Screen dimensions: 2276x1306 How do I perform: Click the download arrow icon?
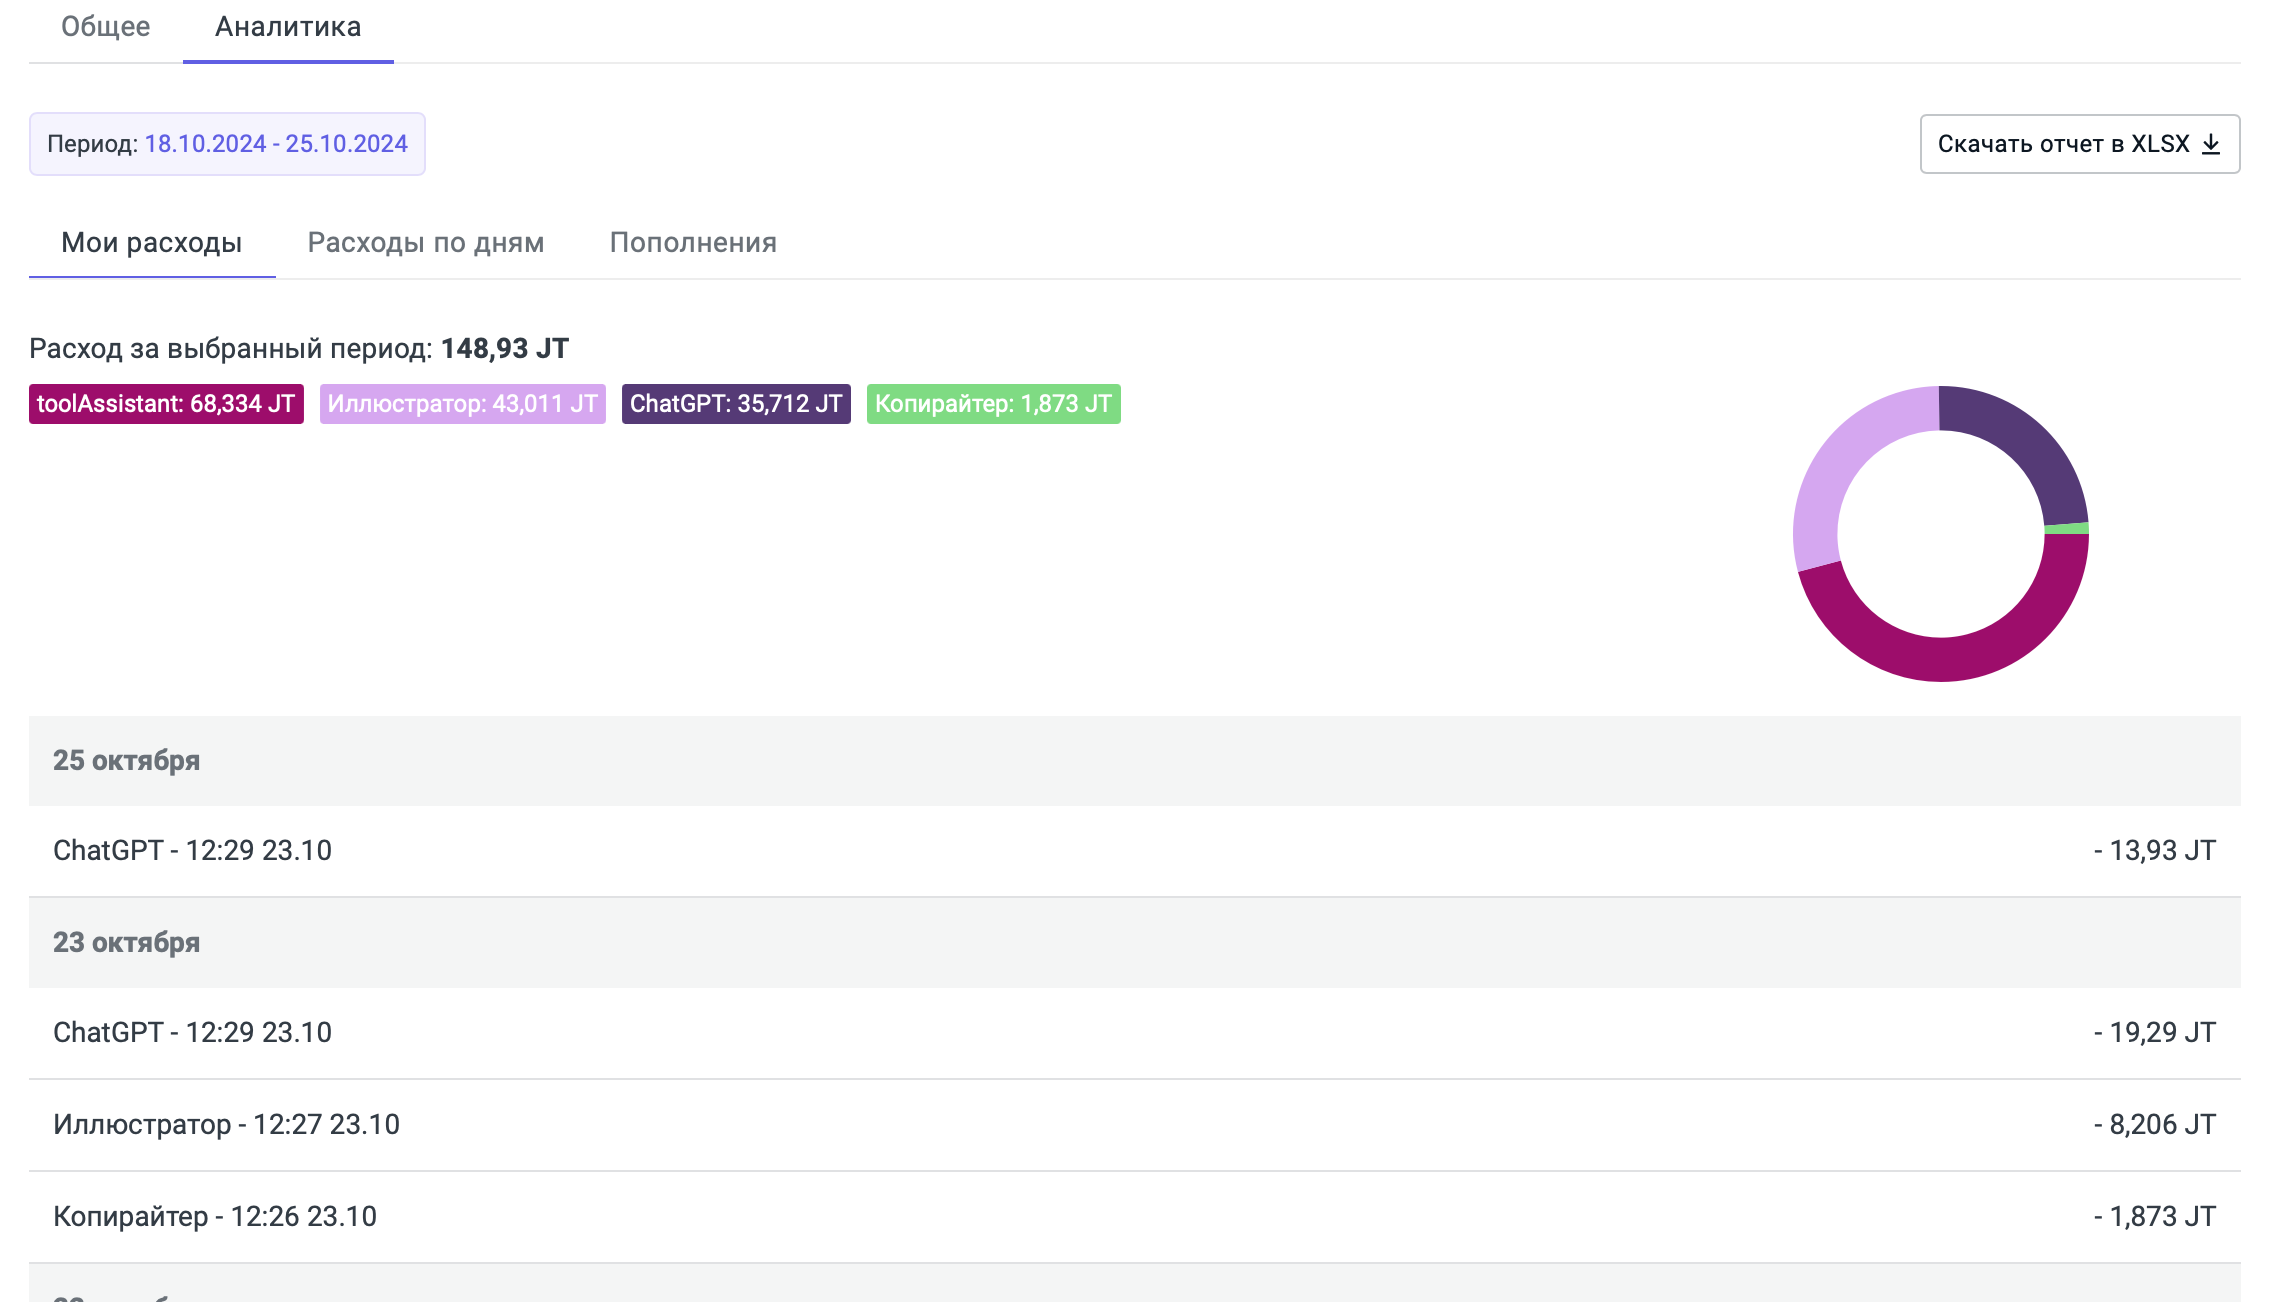tap(2211, 145)
